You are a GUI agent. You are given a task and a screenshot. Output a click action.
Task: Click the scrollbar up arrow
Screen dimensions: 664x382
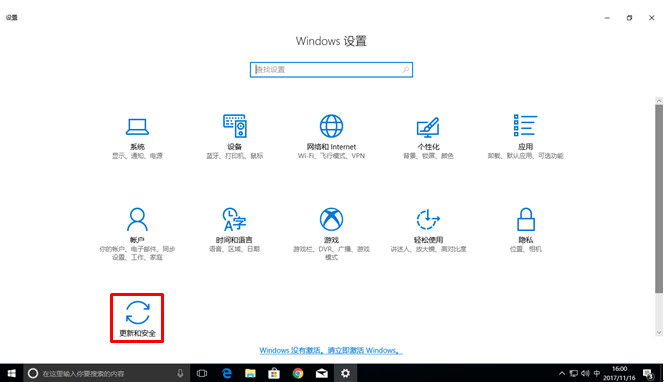click(658, 101)
